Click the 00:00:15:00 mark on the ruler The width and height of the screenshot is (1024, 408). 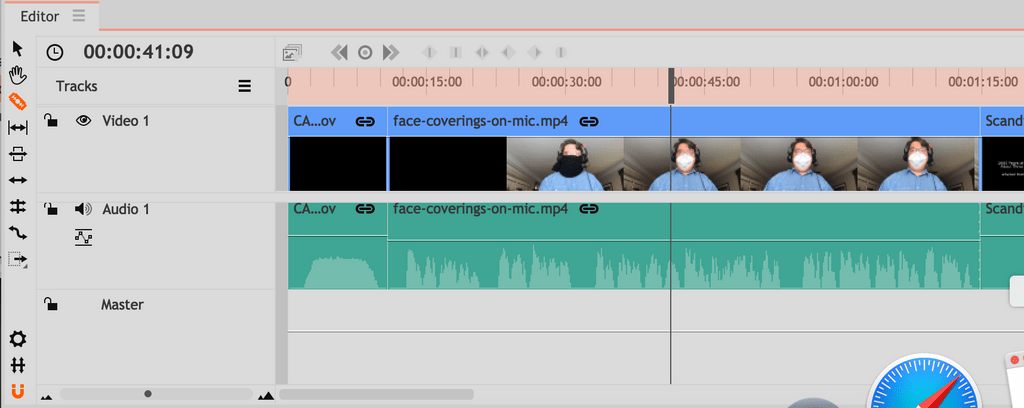pos(427,82)
